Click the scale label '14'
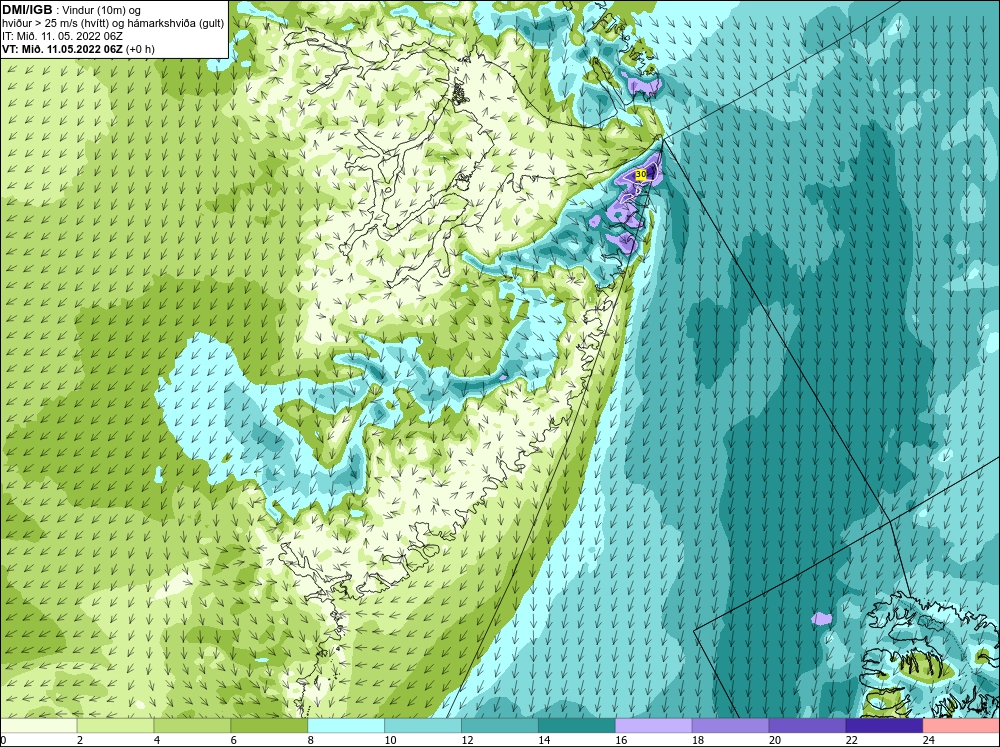This screenshot has height=747, width=1000. [544, 740]
